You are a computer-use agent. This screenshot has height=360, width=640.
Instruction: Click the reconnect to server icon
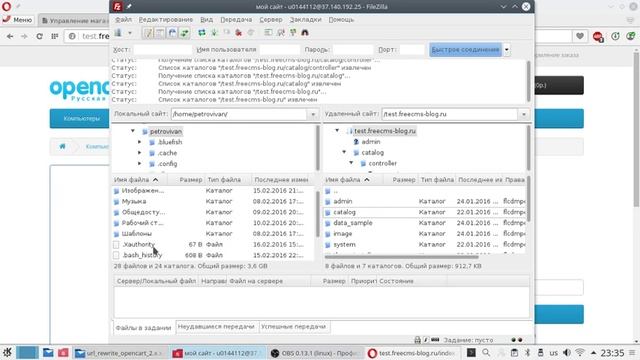point(251,33)
